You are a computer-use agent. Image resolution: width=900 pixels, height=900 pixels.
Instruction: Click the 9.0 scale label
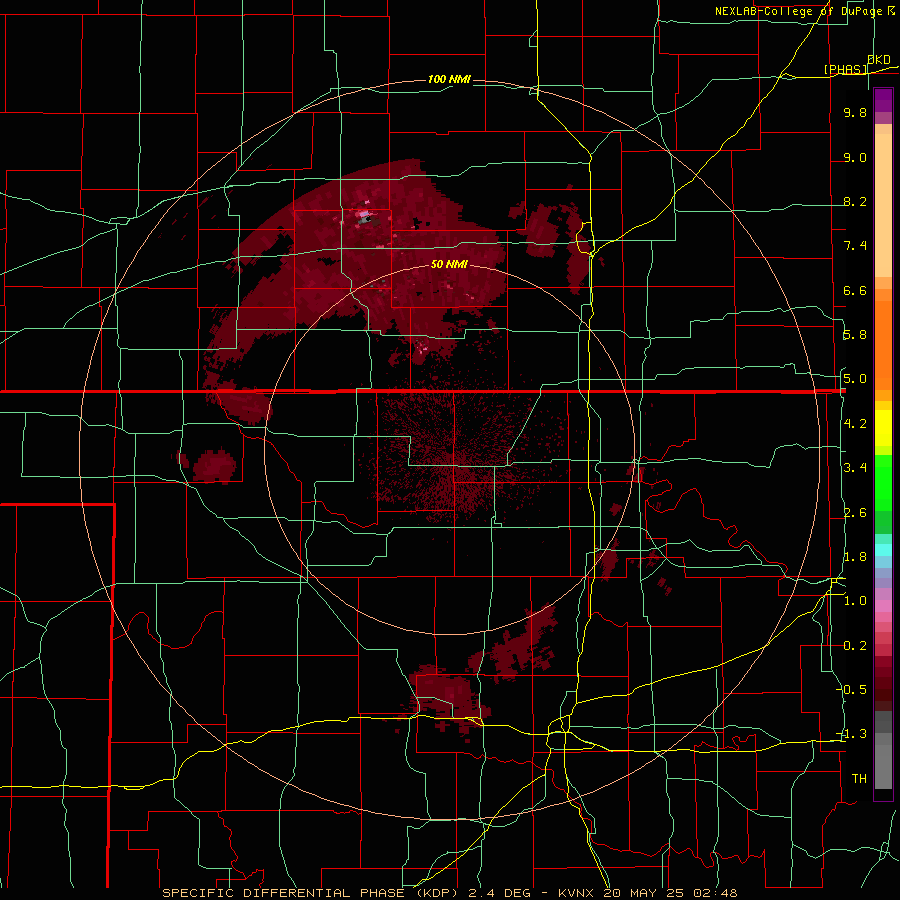coord(855,157)
